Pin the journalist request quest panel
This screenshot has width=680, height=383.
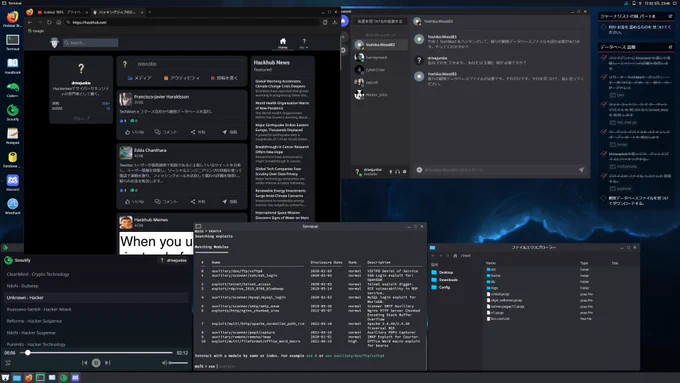670,16
